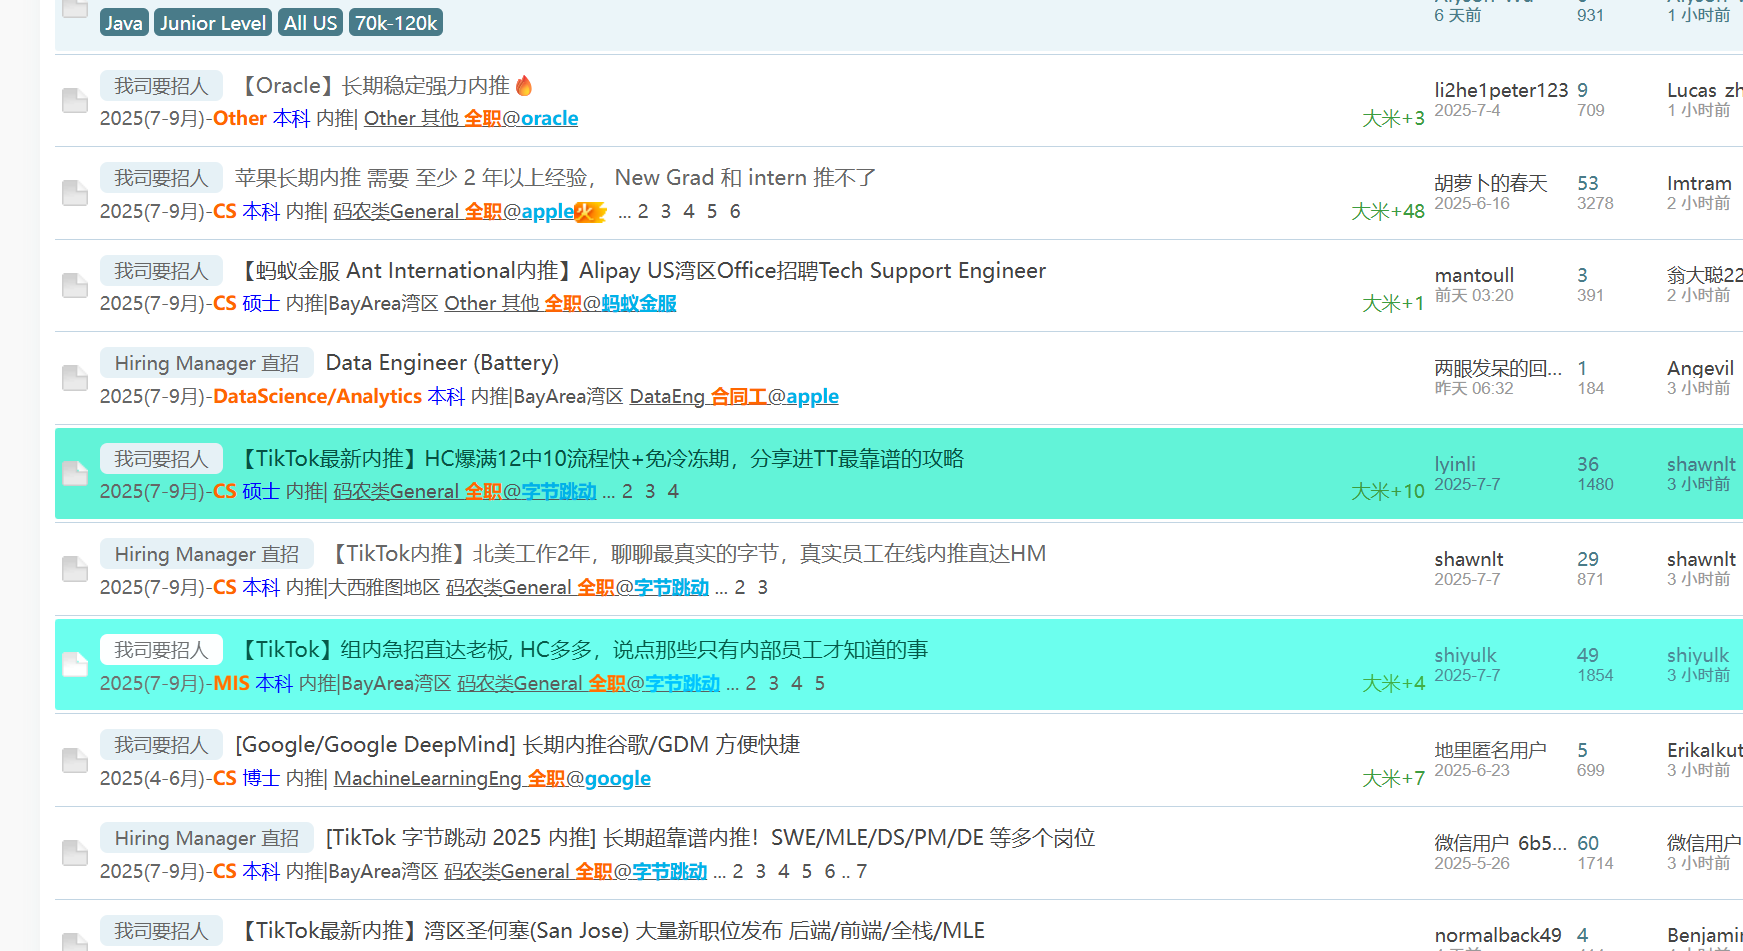Image resolution: width=1743 pixels, height=951 pixels.
Task: Click the oracle company tag
Action: [549, 119]
